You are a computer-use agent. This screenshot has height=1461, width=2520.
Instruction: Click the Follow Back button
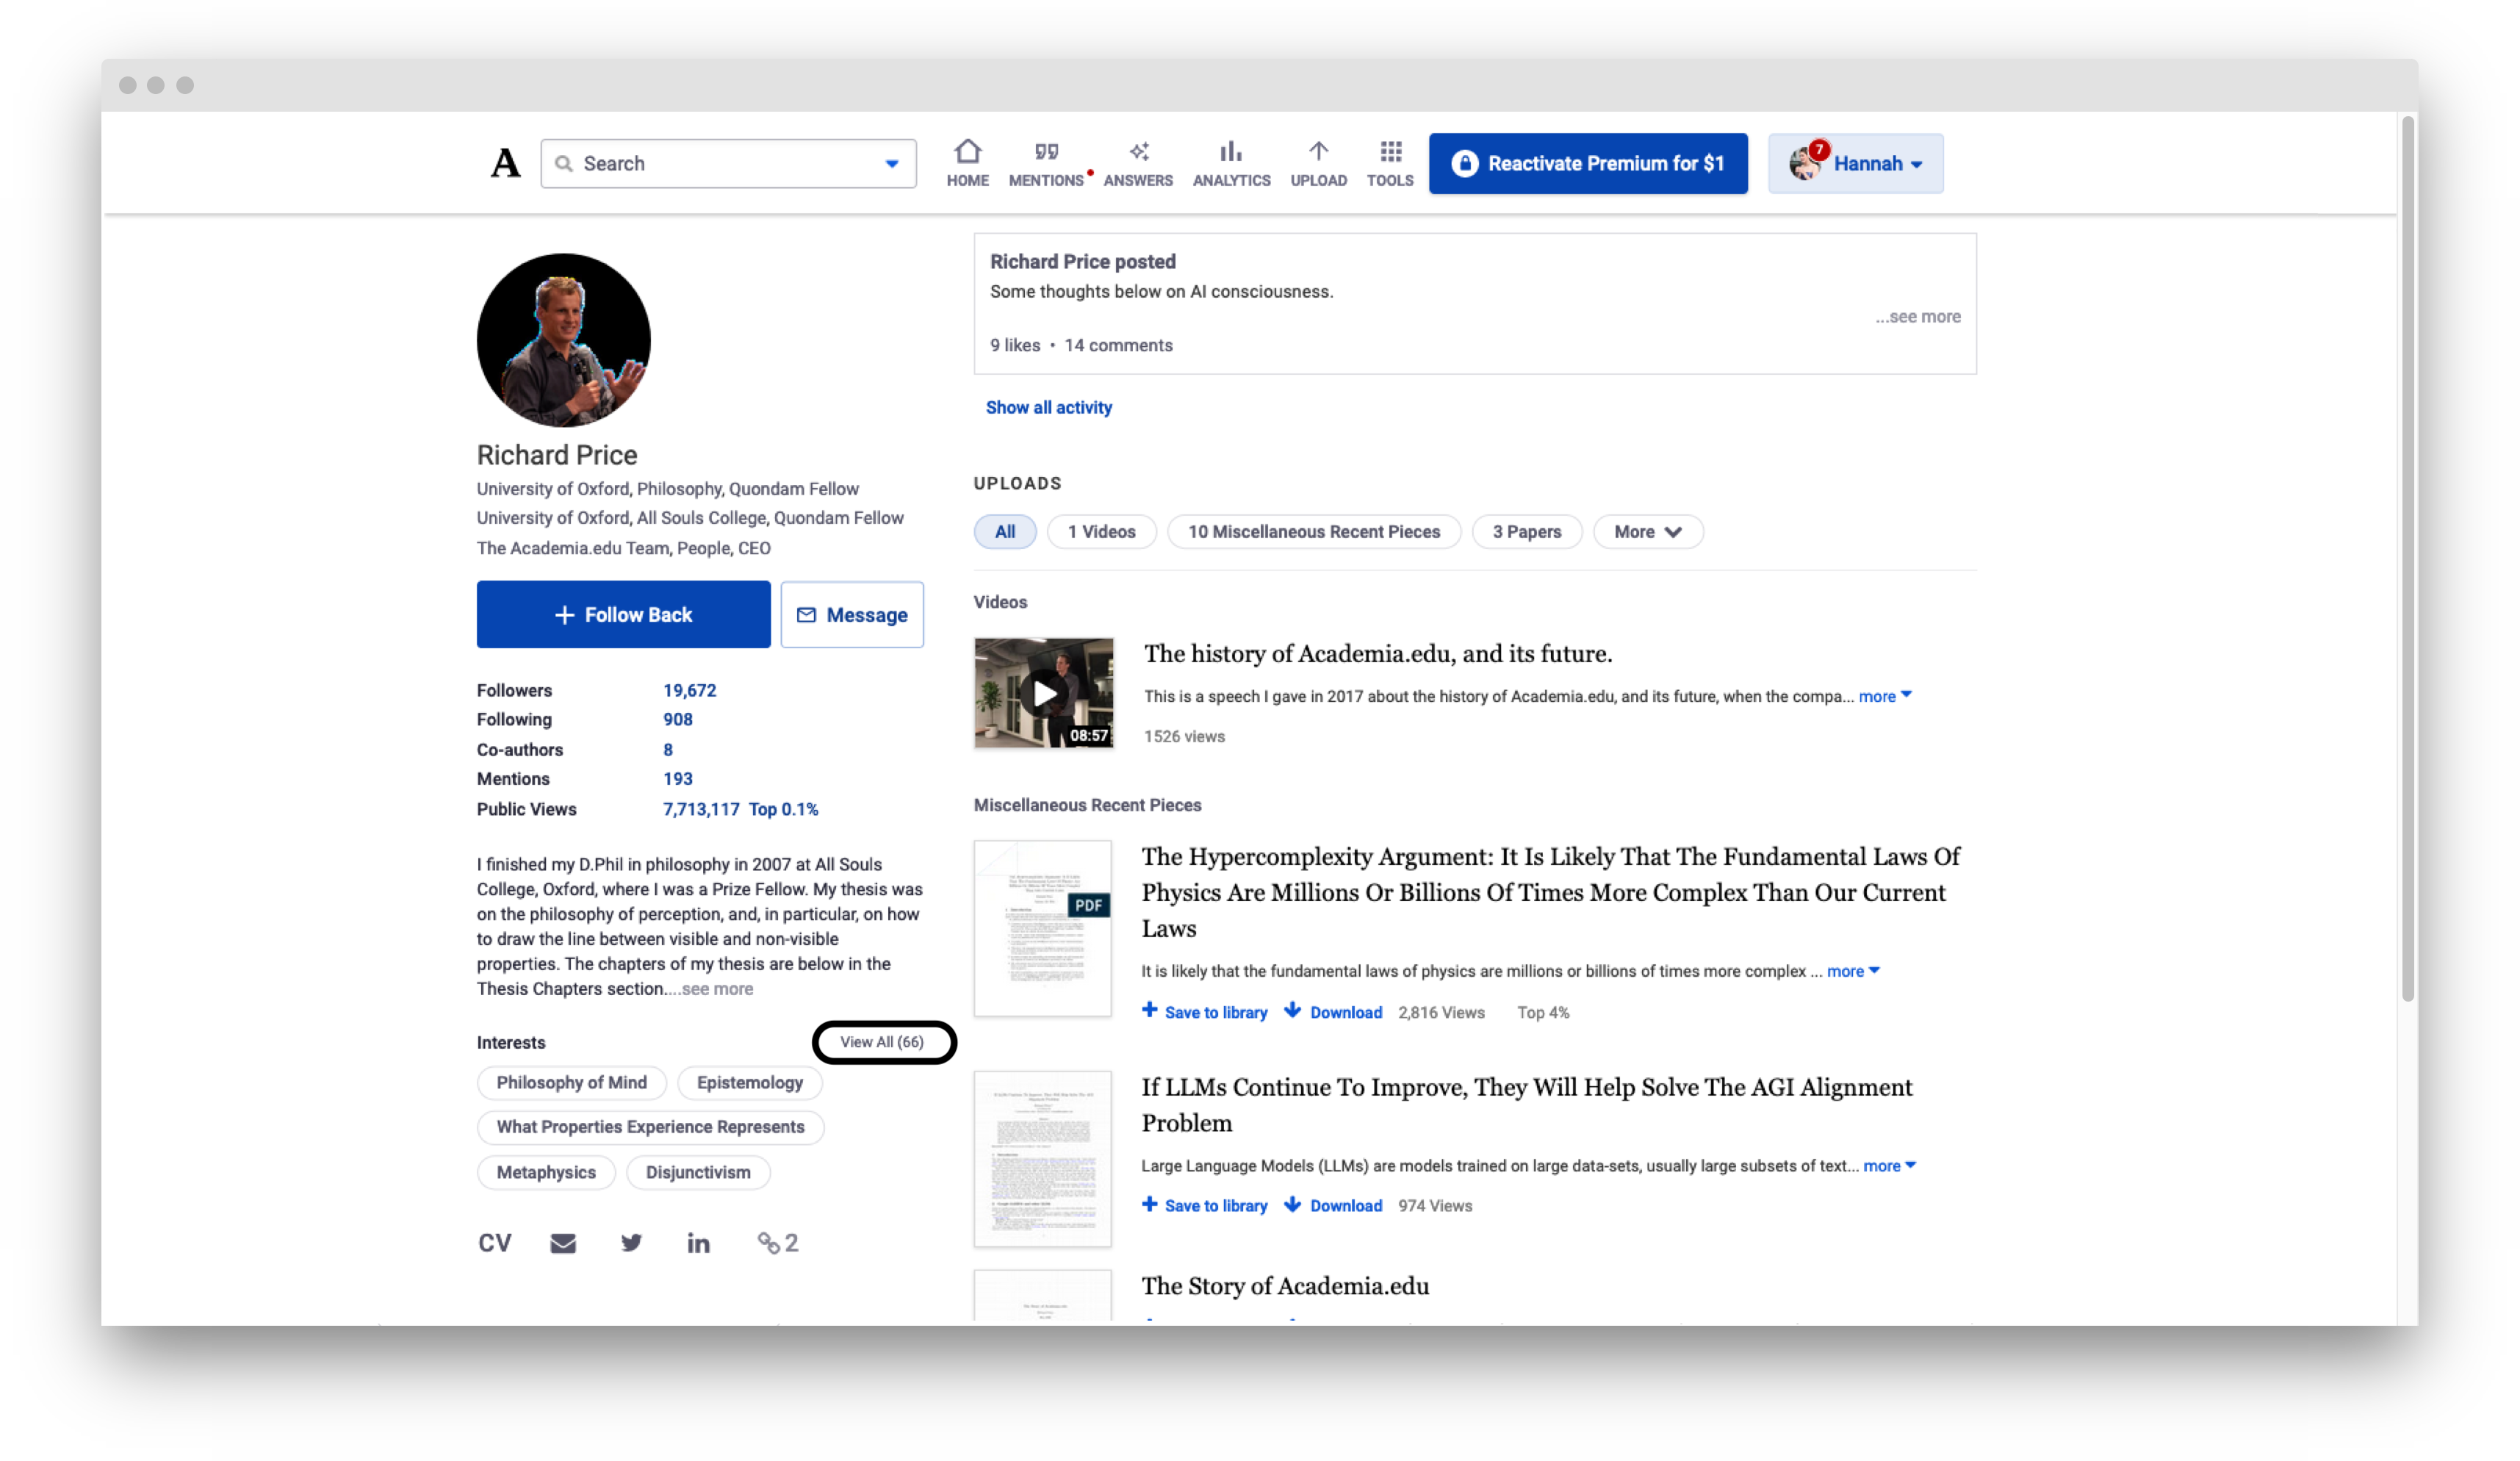(x=623, y=614)
